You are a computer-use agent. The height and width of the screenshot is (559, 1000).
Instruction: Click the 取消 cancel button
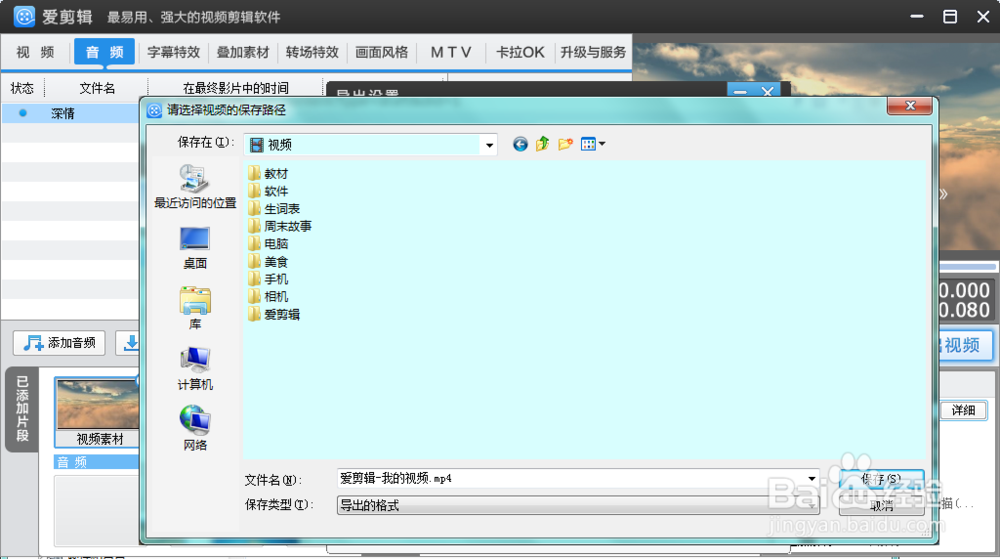point(881,506)
